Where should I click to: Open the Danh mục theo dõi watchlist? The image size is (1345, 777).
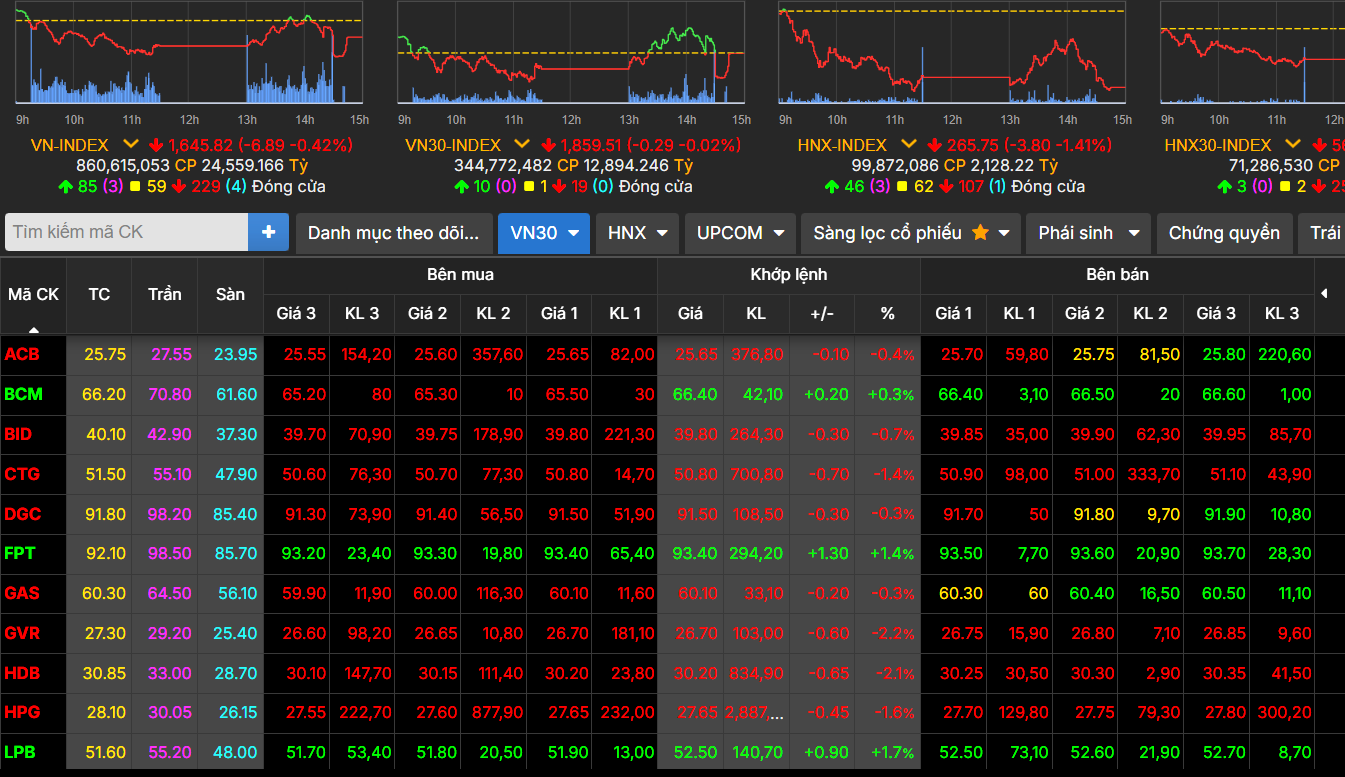point(394,233)
